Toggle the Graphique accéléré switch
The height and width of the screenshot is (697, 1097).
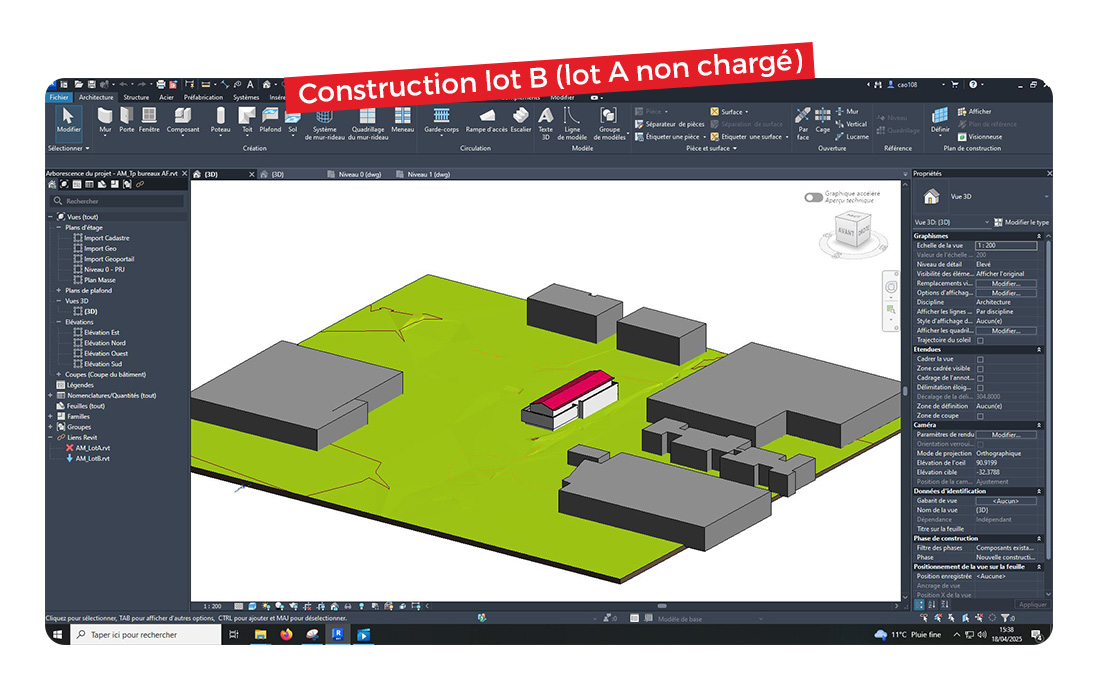[x=813, y=197]
